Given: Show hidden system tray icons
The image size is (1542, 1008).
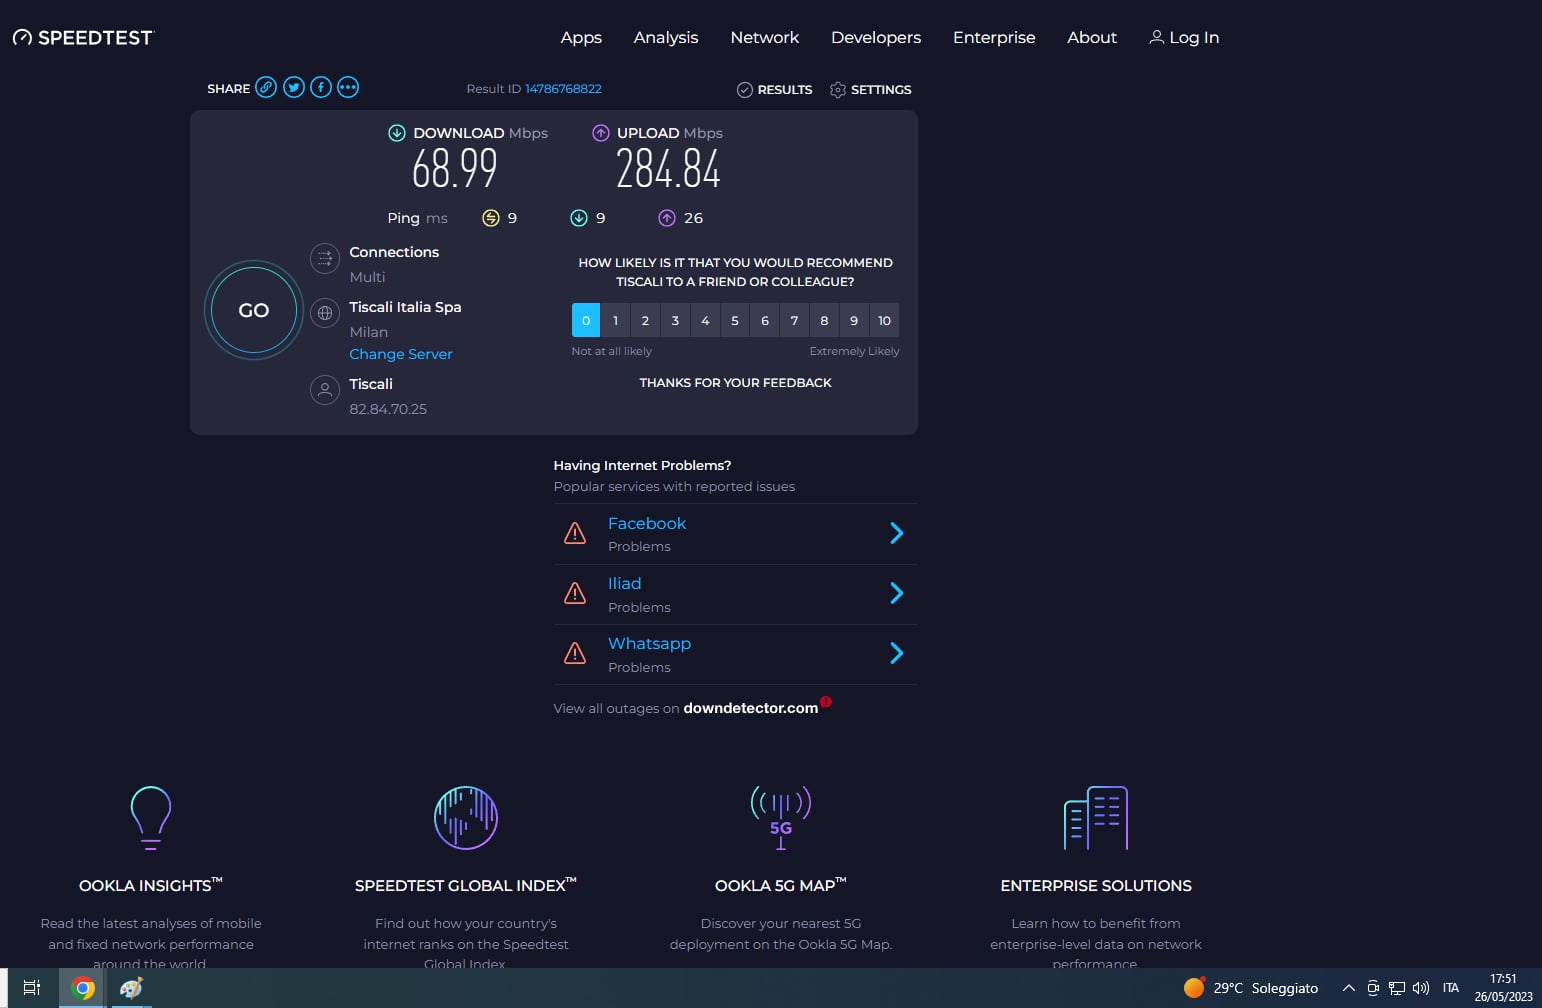Looking at the screenshot, I should 1349,988.
